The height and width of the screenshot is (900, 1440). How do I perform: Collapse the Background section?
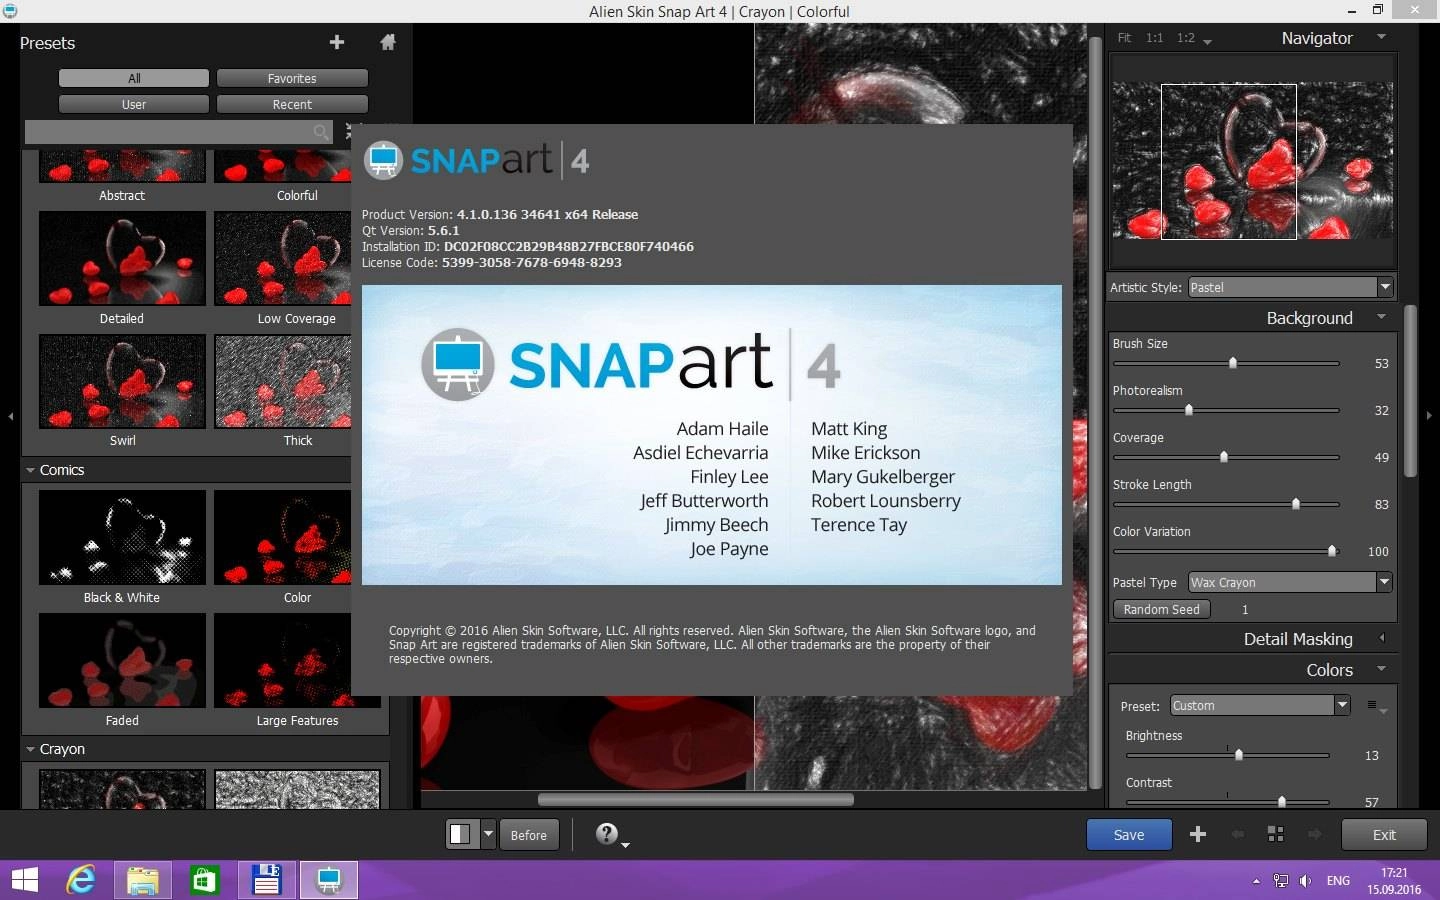click(1382, 317)
